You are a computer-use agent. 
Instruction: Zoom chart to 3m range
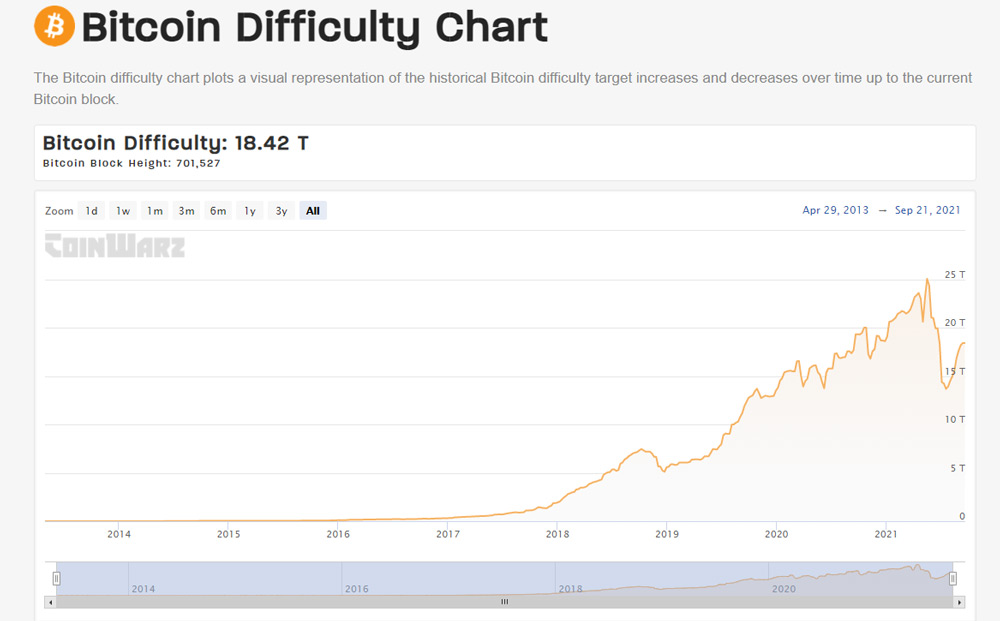[186, 211]
